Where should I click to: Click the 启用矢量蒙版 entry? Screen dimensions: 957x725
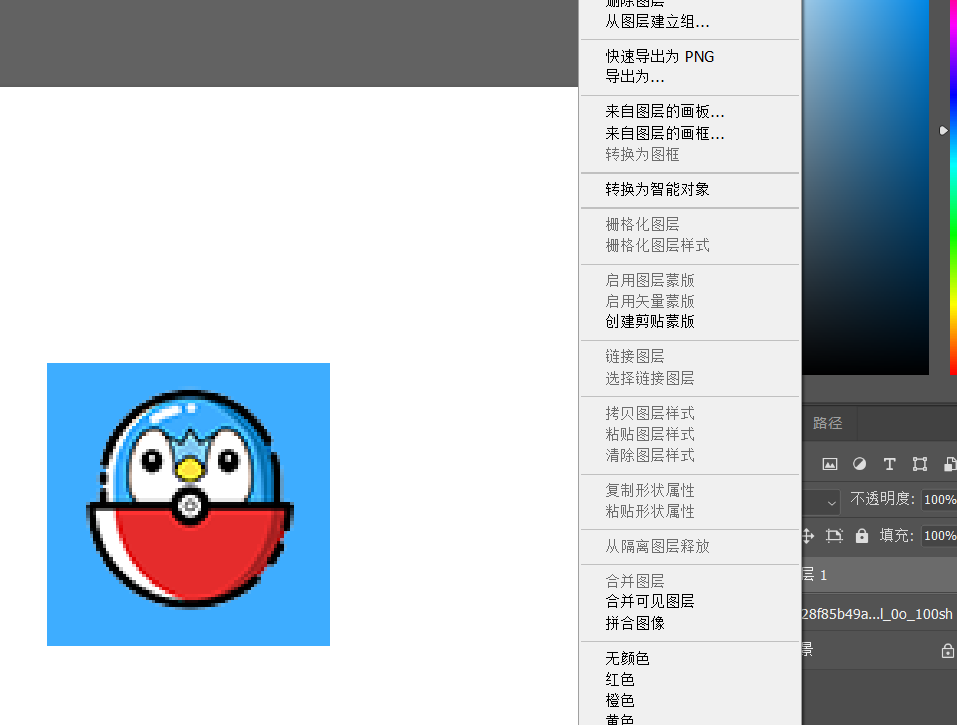(x=650, y=301)
